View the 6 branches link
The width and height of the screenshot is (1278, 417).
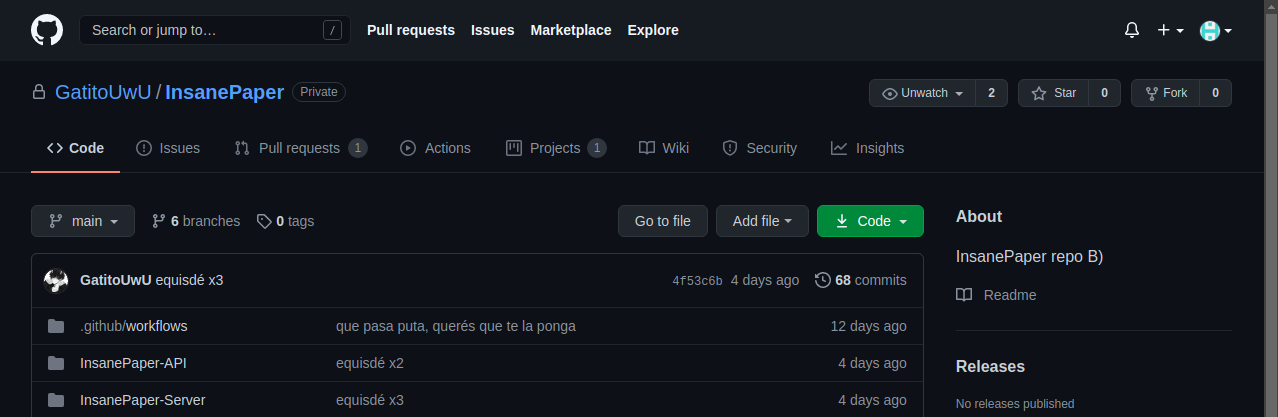[196, 221]
